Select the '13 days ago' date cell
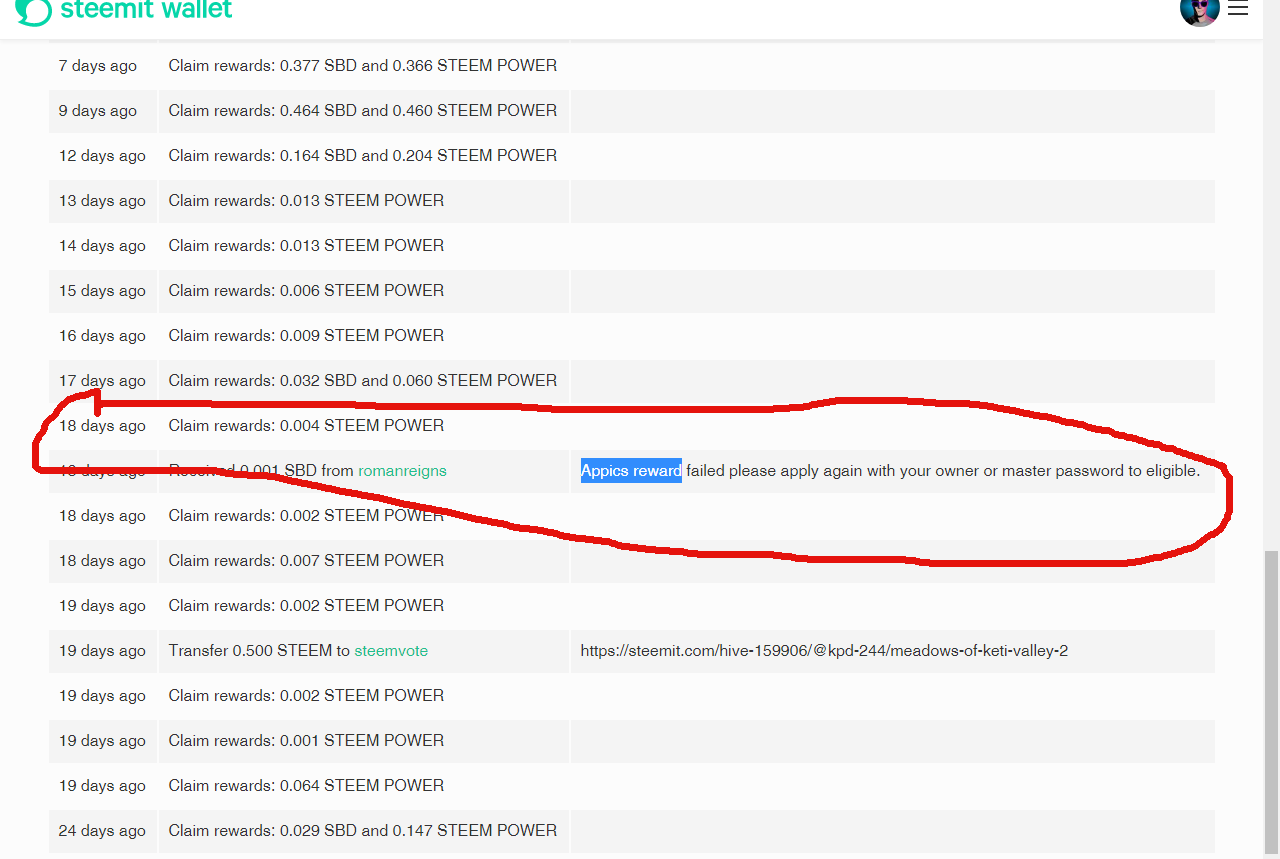 [103, 200]
